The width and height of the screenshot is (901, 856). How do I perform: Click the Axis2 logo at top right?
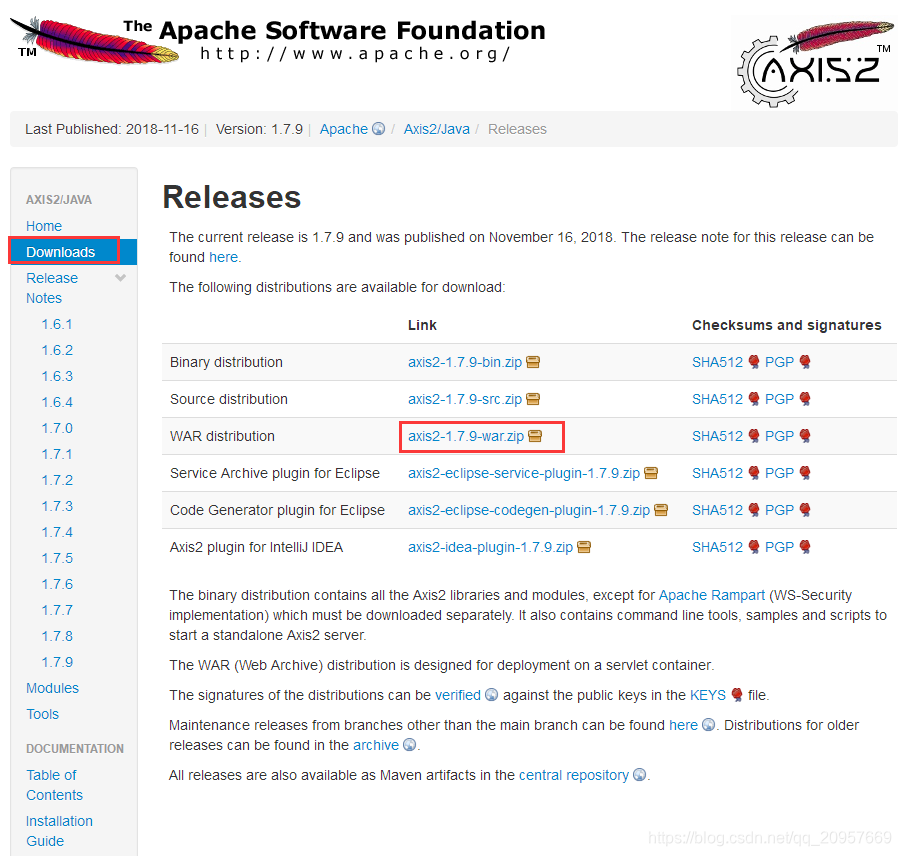815,62
